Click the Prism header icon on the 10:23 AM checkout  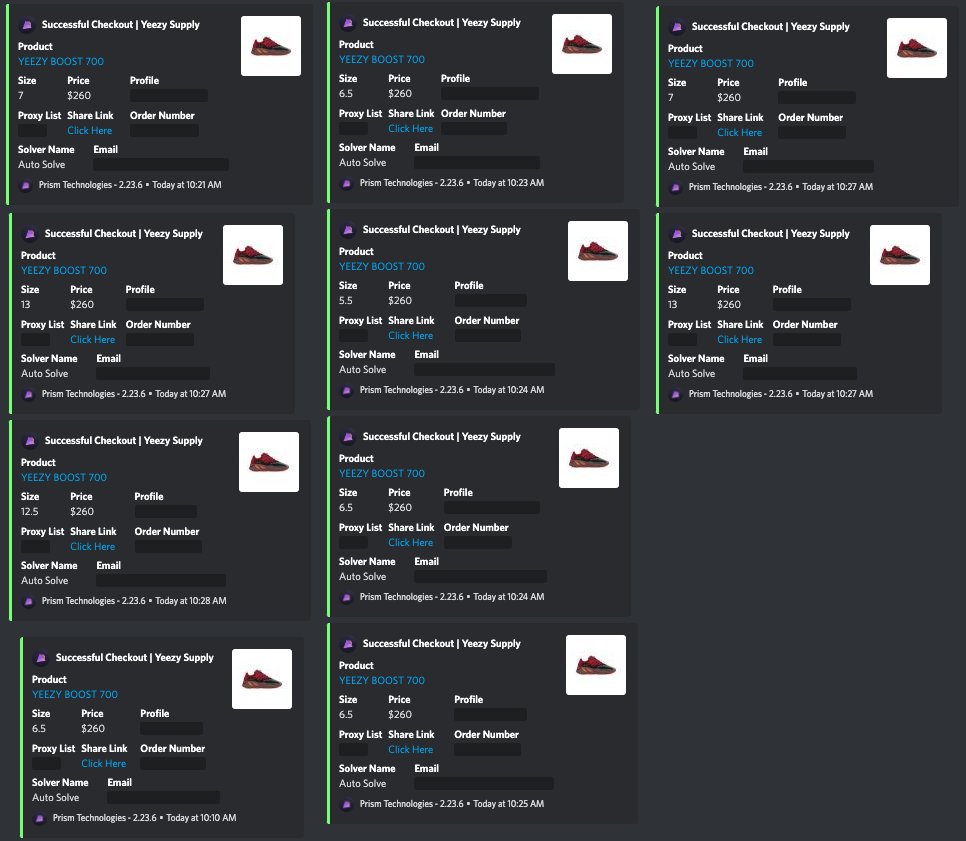[x=348, y=23]
